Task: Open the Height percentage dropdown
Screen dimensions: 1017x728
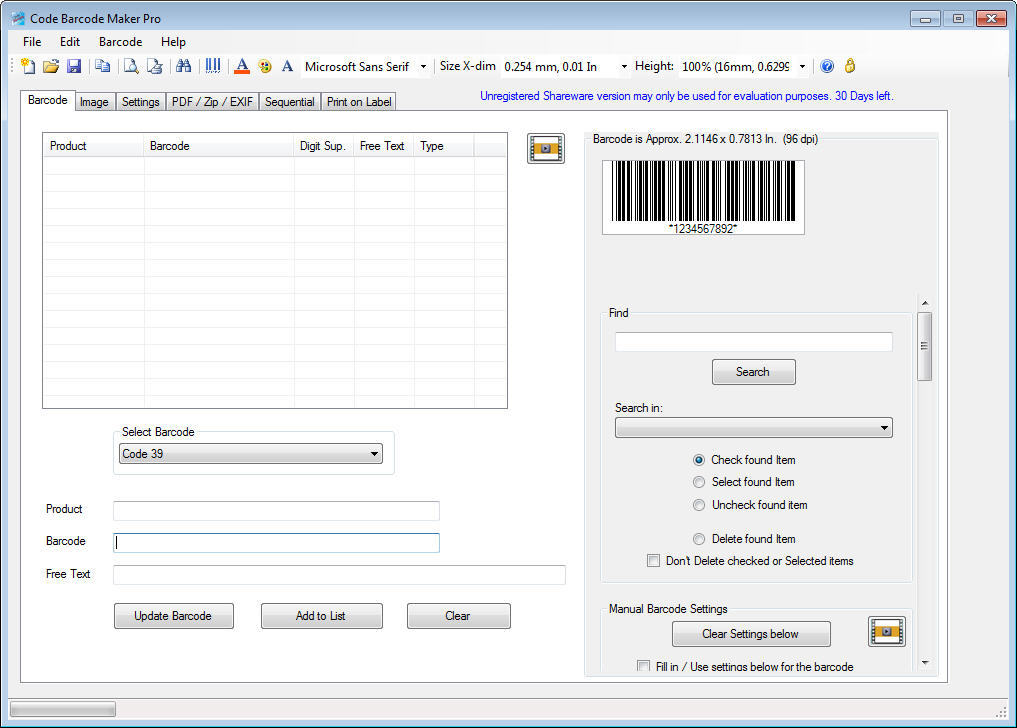Action: pyautogui.click(x=802, y=66)
